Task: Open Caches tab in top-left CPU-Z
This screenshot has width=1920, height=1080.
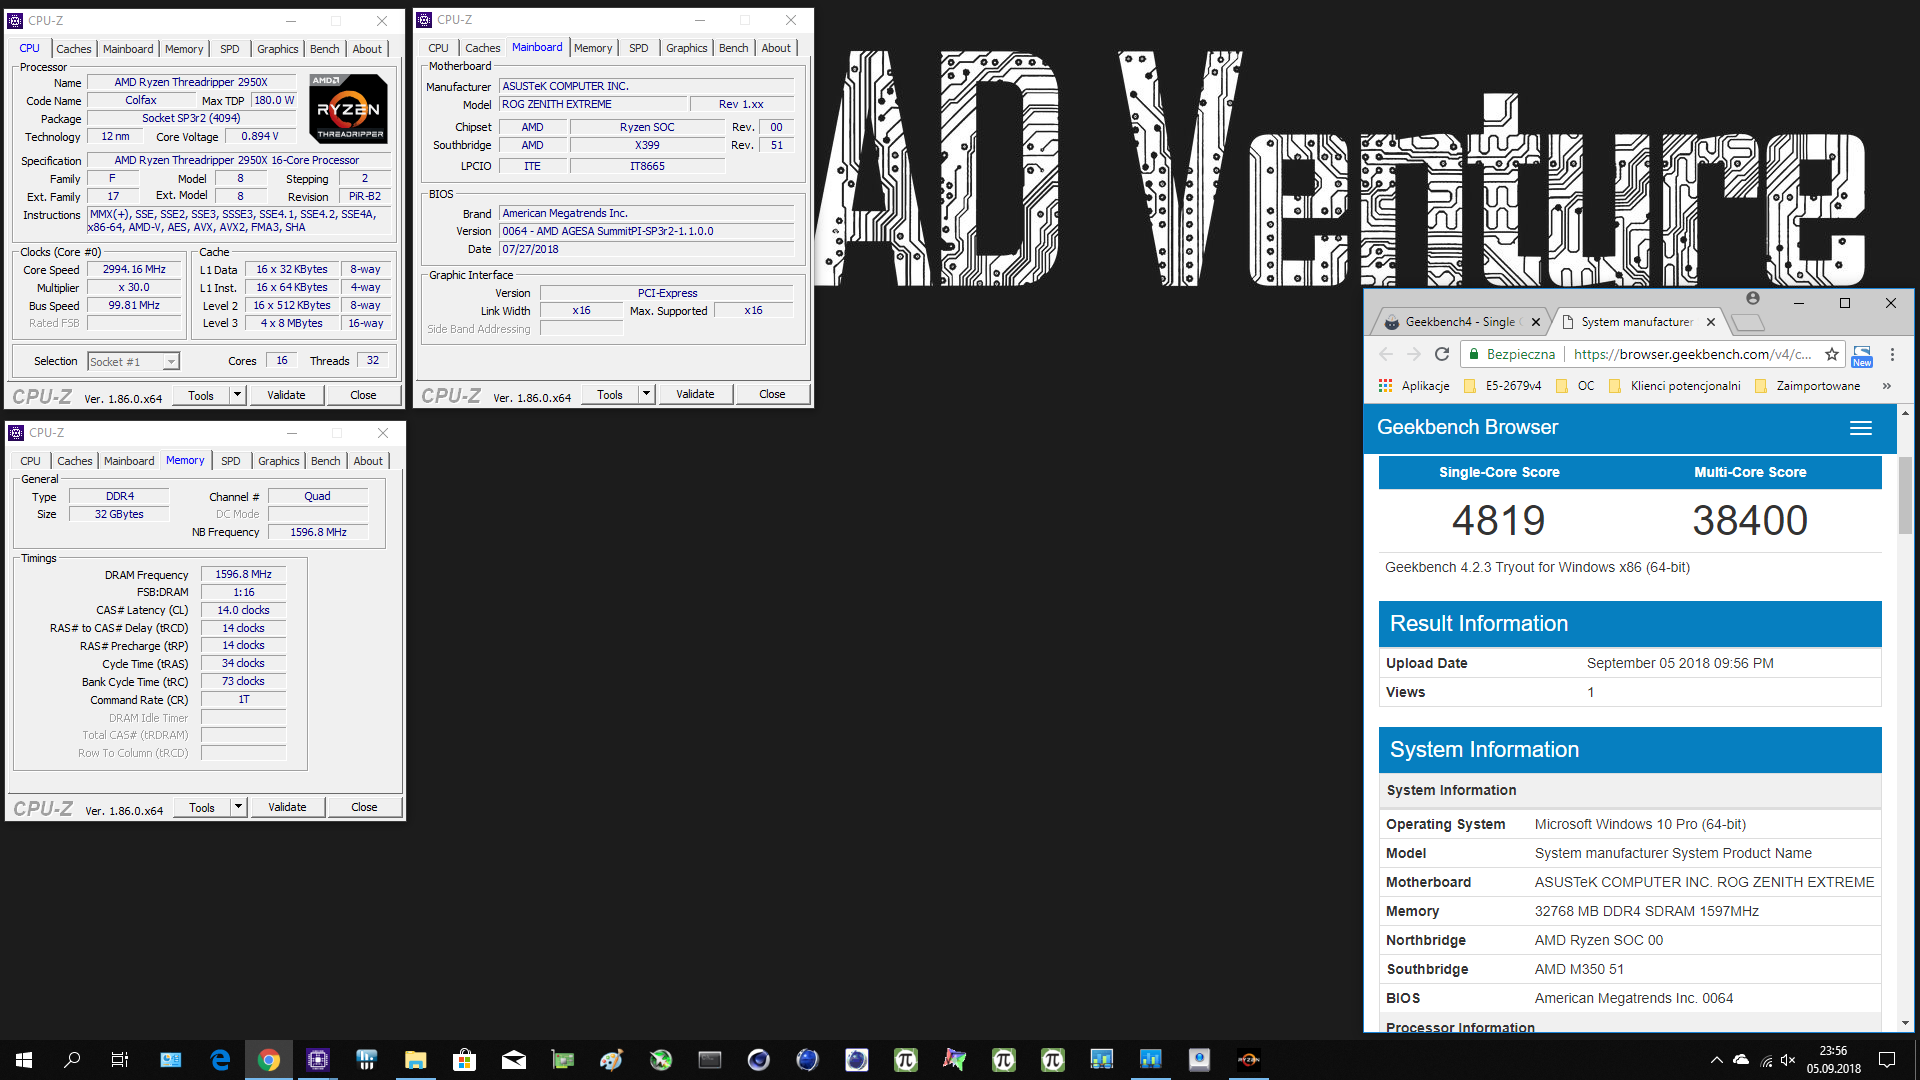Action: [x=73, y=49]
